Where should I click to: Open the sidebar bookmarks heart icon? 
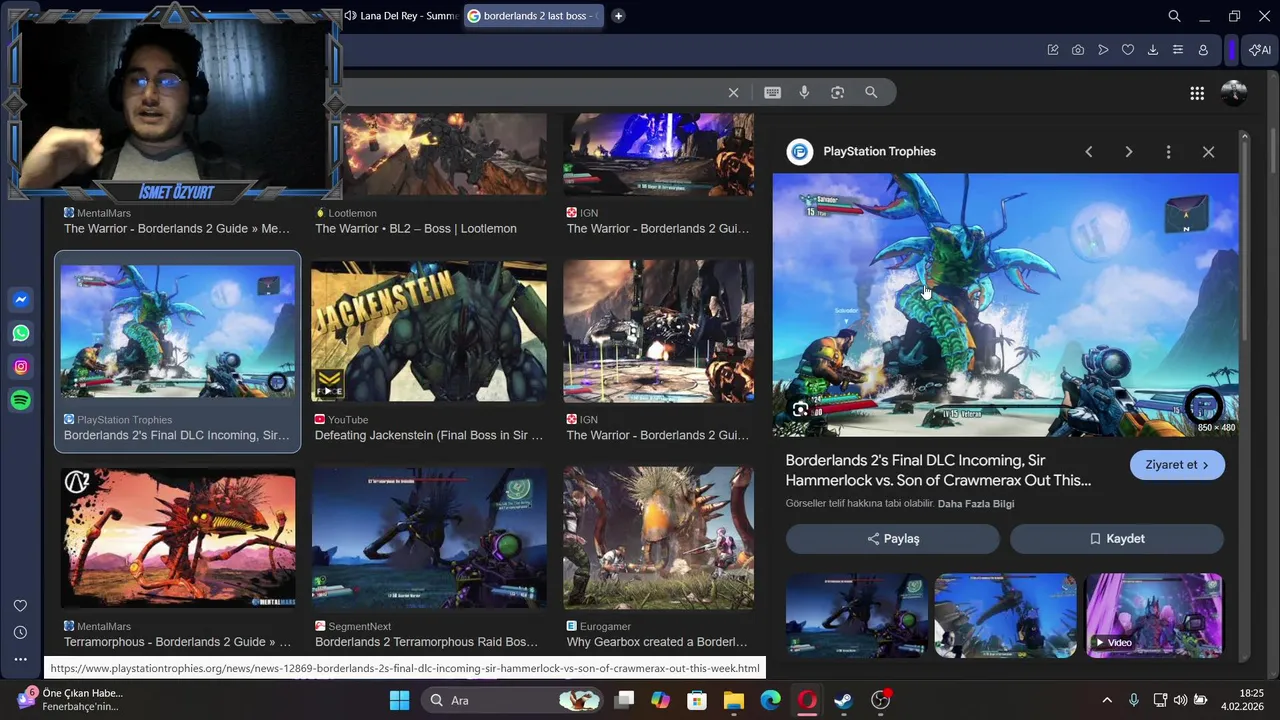coord(20,606)
